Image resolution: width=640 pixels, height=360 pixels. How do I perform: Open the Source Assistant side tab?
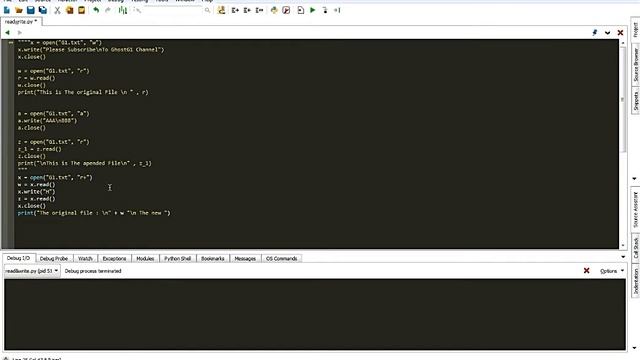coord(636,210)
